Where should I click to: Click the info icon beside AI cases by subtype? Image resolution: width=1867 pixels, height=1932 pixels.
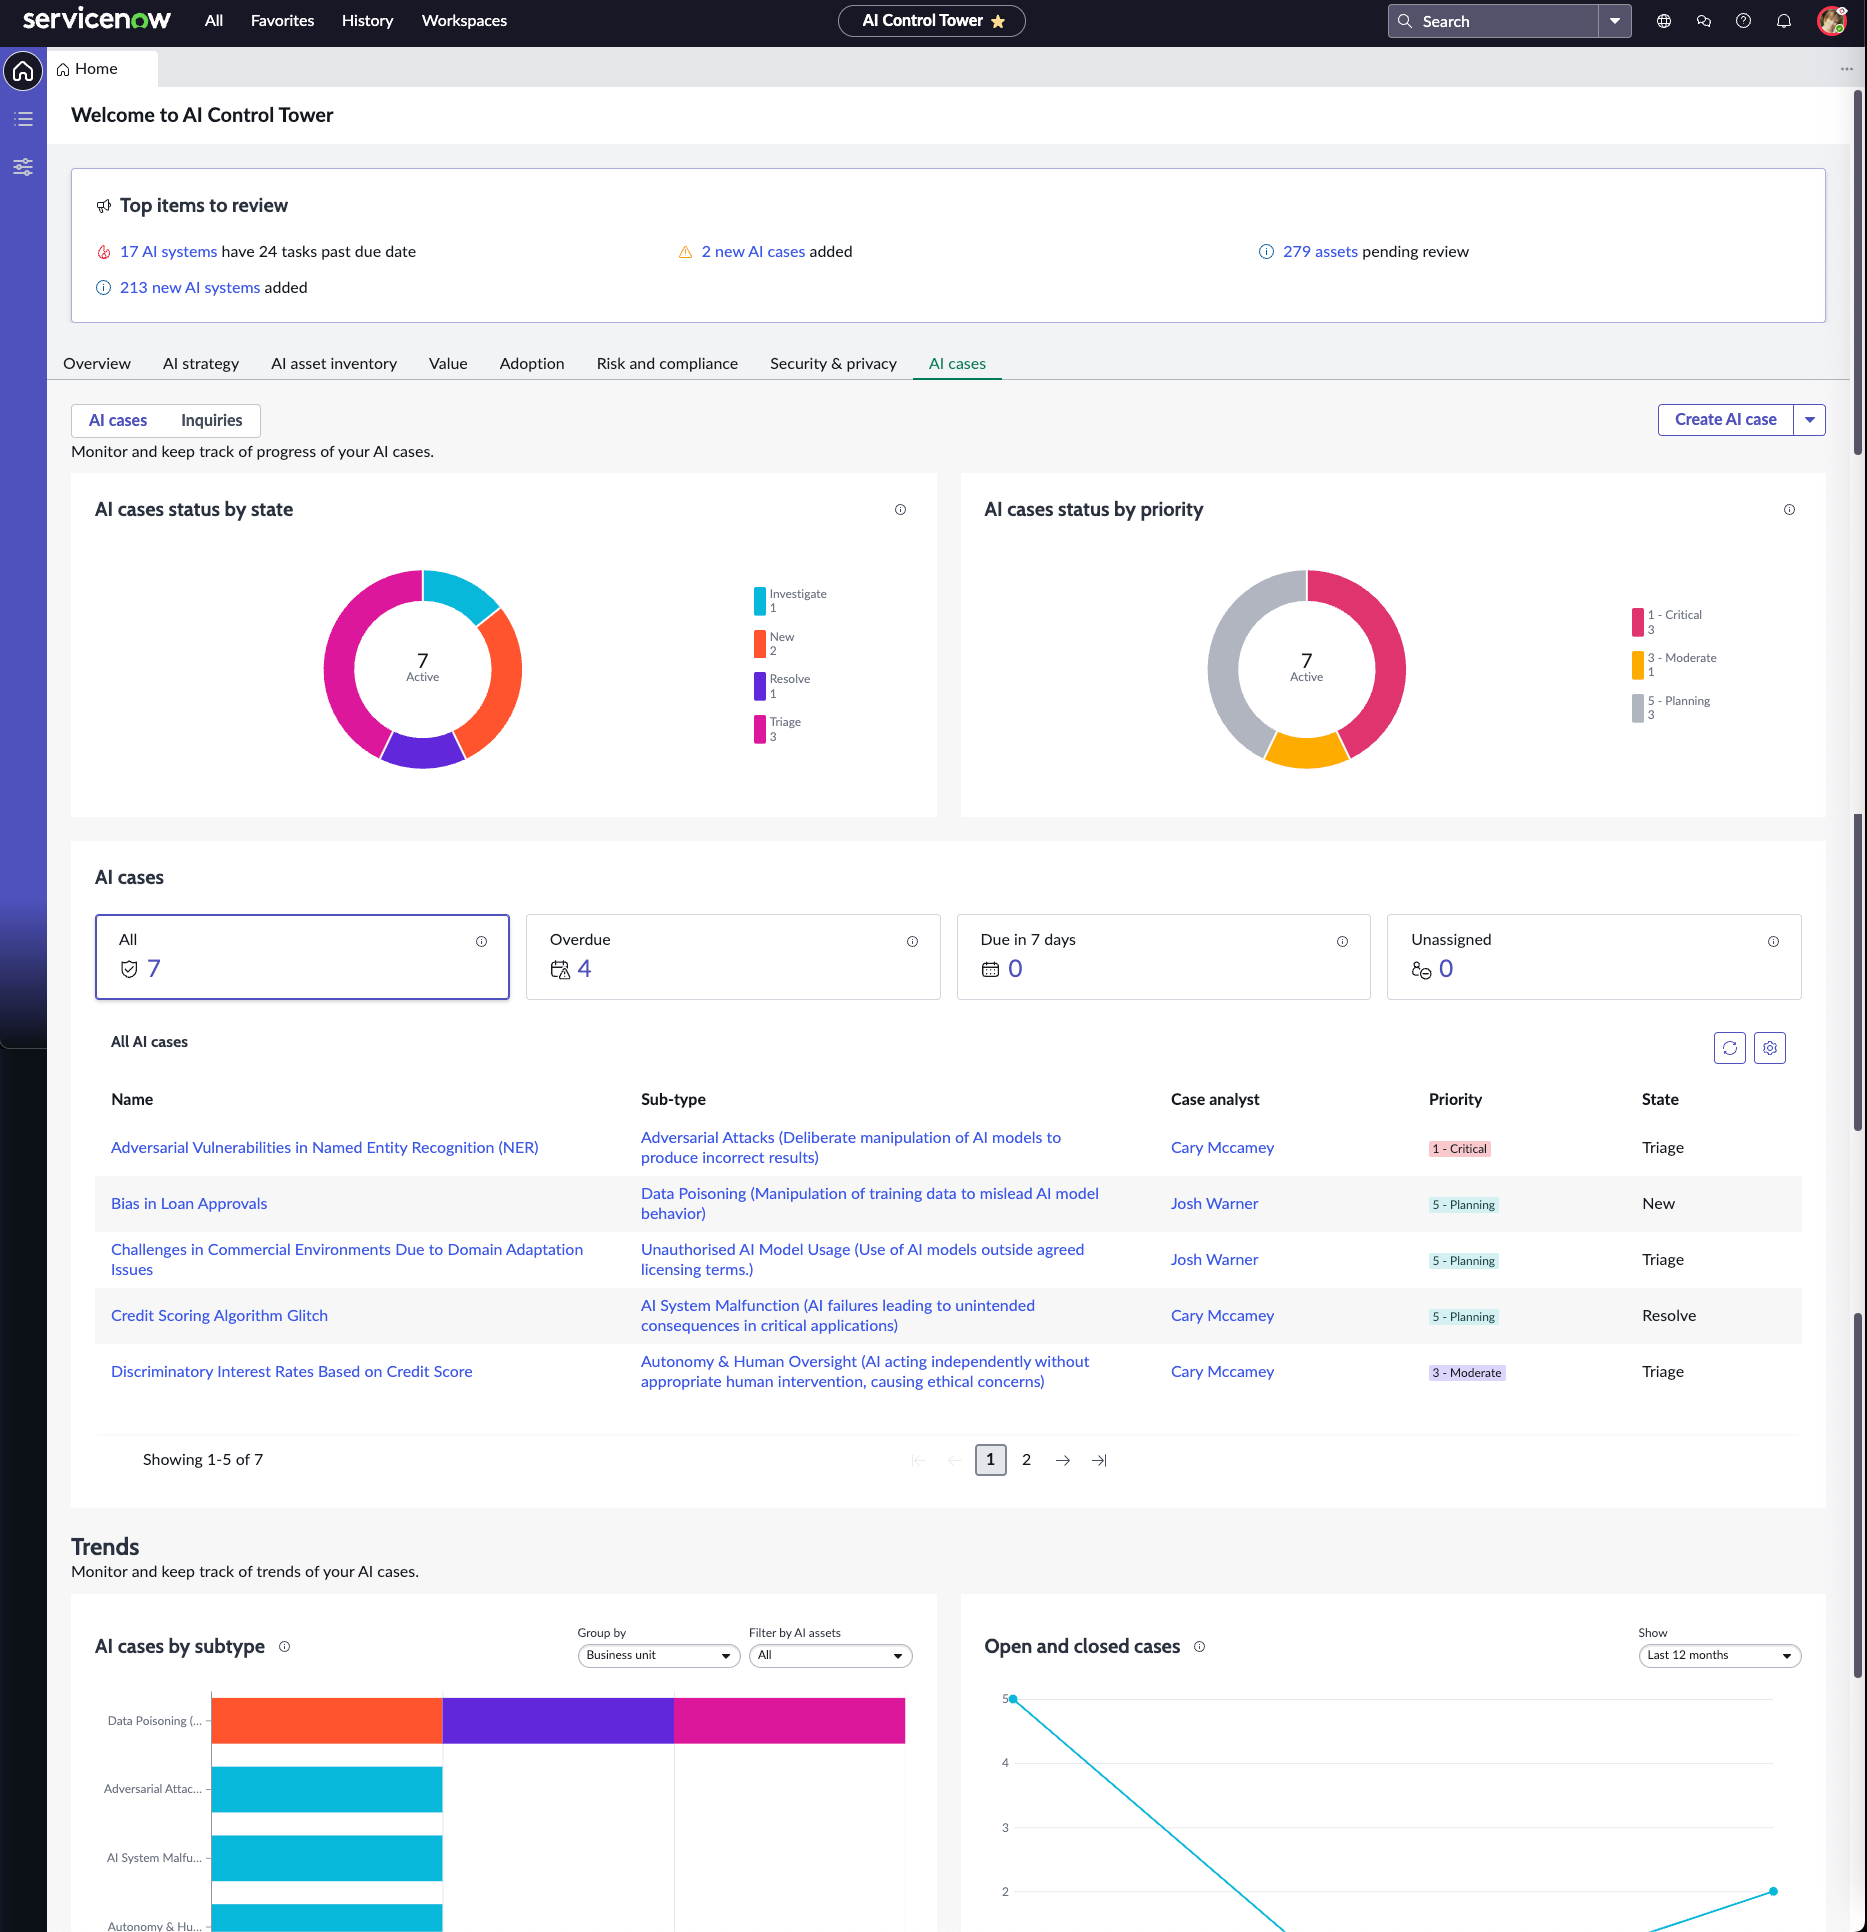coord(284,1647)
